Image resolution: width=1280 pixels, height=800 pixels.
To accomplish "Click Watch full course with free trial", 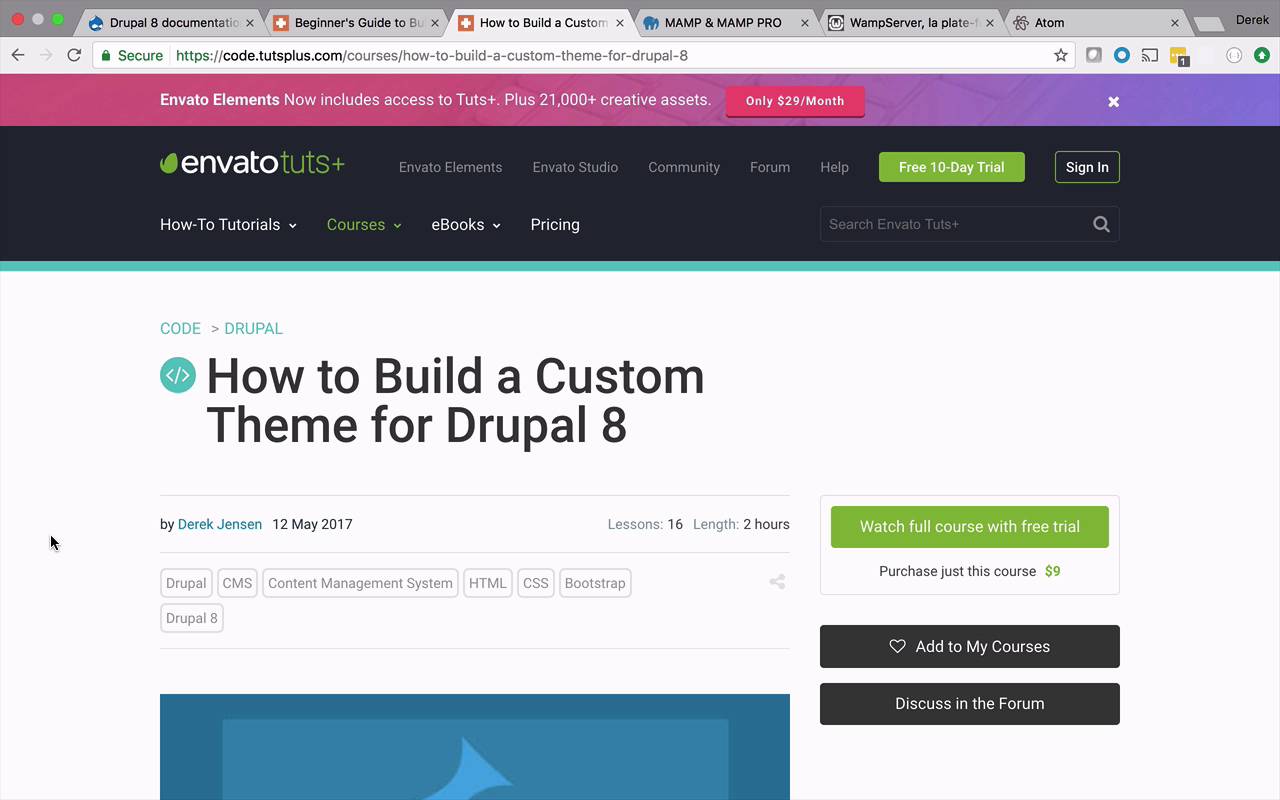I will (x=970, y=526).
